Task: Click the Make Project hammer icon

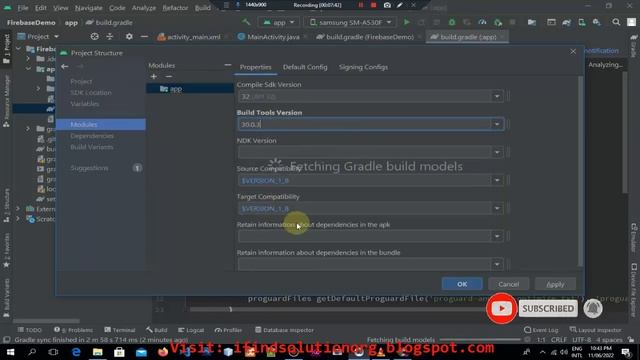Action: (x=246, y=22)
